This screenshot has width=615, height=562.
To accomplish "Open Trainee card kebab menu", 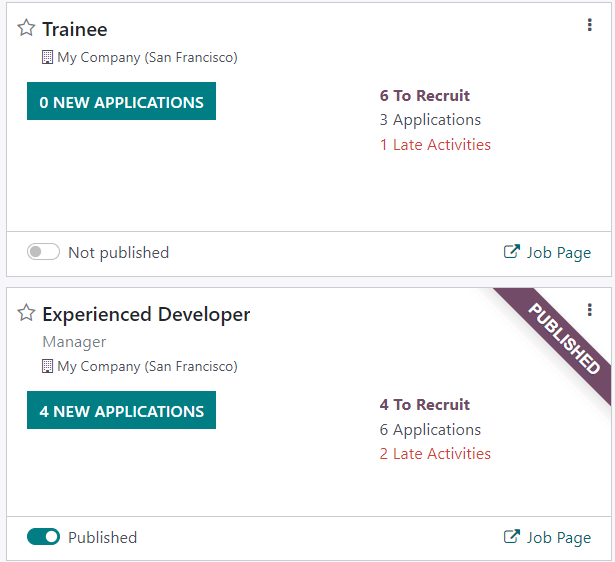I will pyautogui.click(x=590, y=26).
